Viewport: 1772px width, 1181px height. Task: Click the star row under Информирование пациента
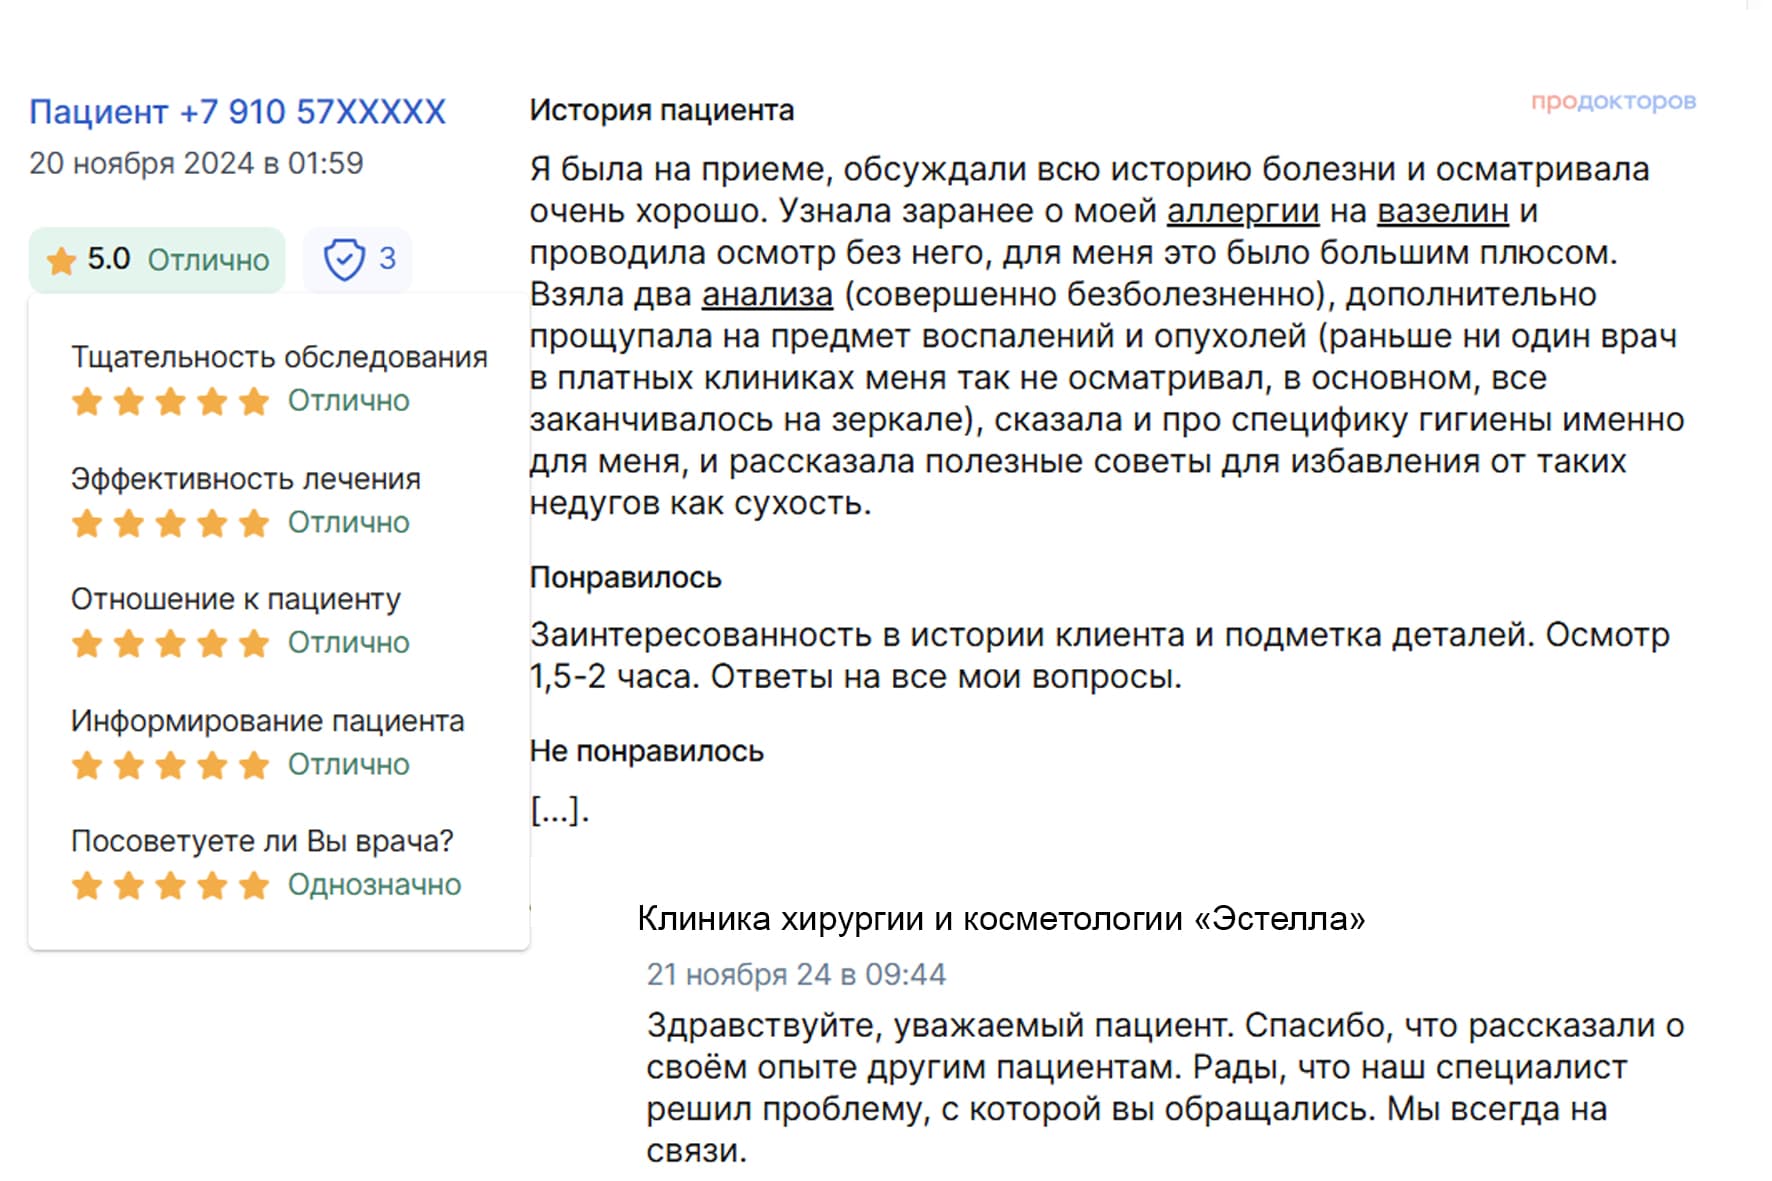[x=171, y=765]
